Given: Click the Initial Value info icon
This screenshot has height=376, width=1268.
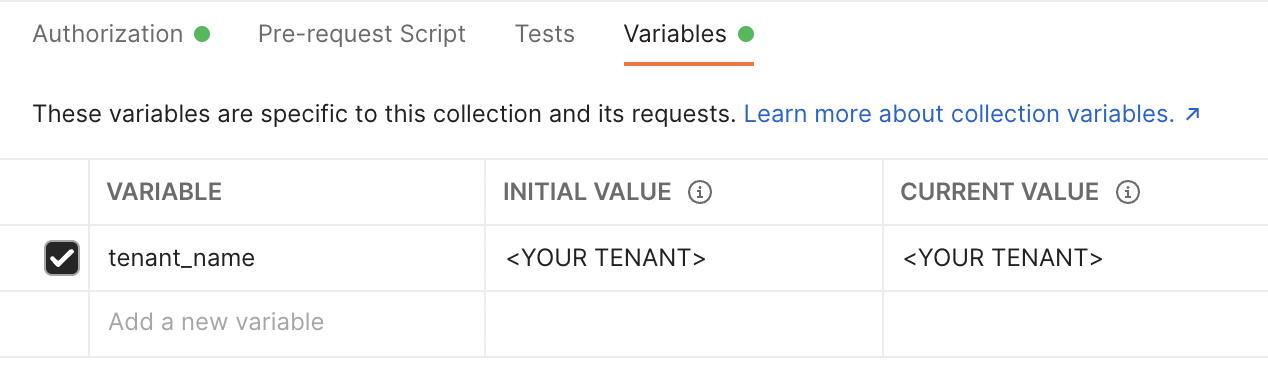Looking at the screenshot, I should point(700,192).
